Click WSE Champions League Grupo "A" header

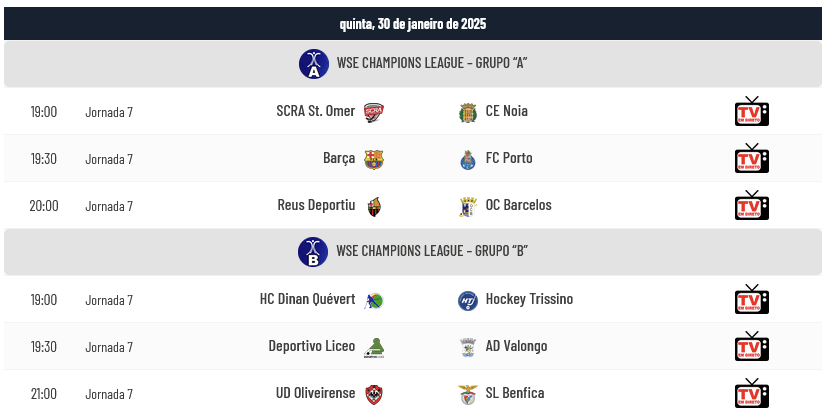click(x=432, y=64)
